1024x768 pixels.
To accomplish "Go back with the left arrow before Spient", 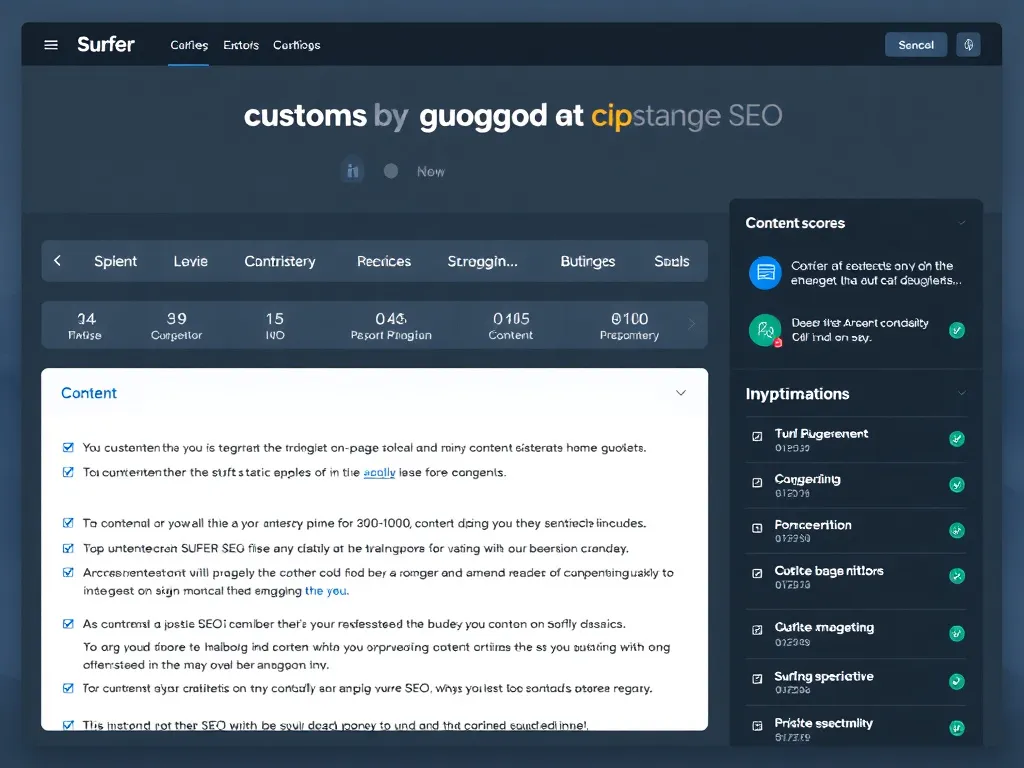I will 57,261.
